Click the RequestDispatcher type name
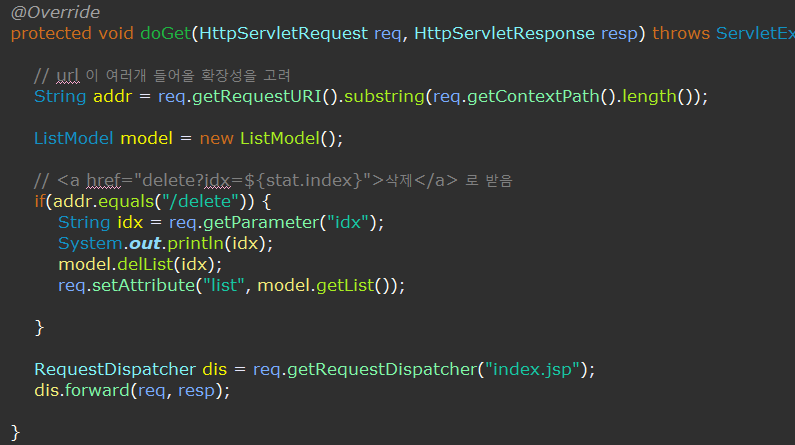 coord(115,369)
